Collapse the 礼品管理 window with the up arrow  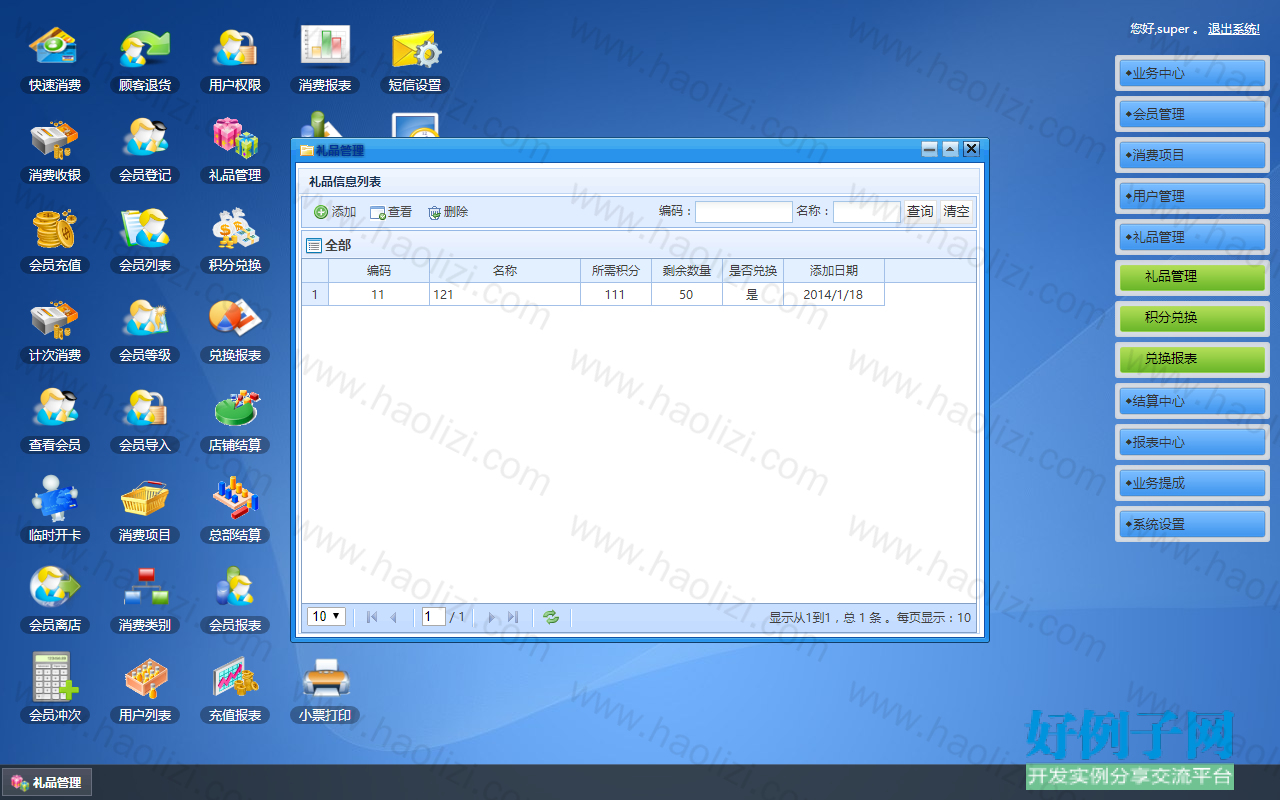[950, 149]
